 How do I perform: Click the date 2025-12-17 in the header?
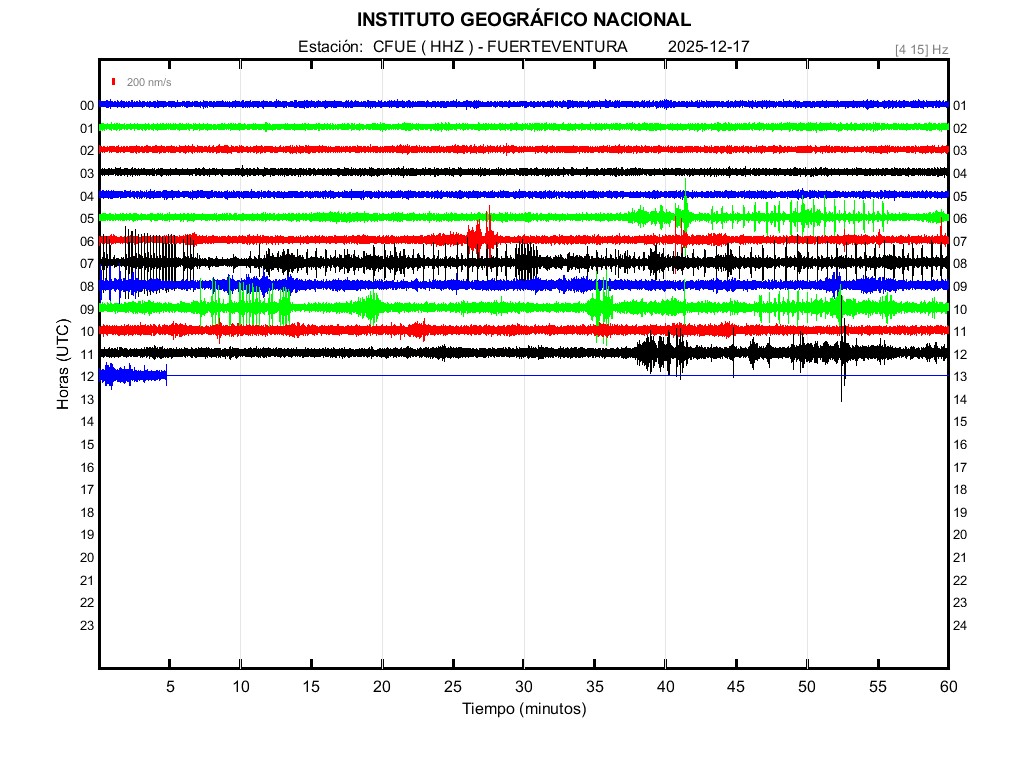tap(709, 47)
